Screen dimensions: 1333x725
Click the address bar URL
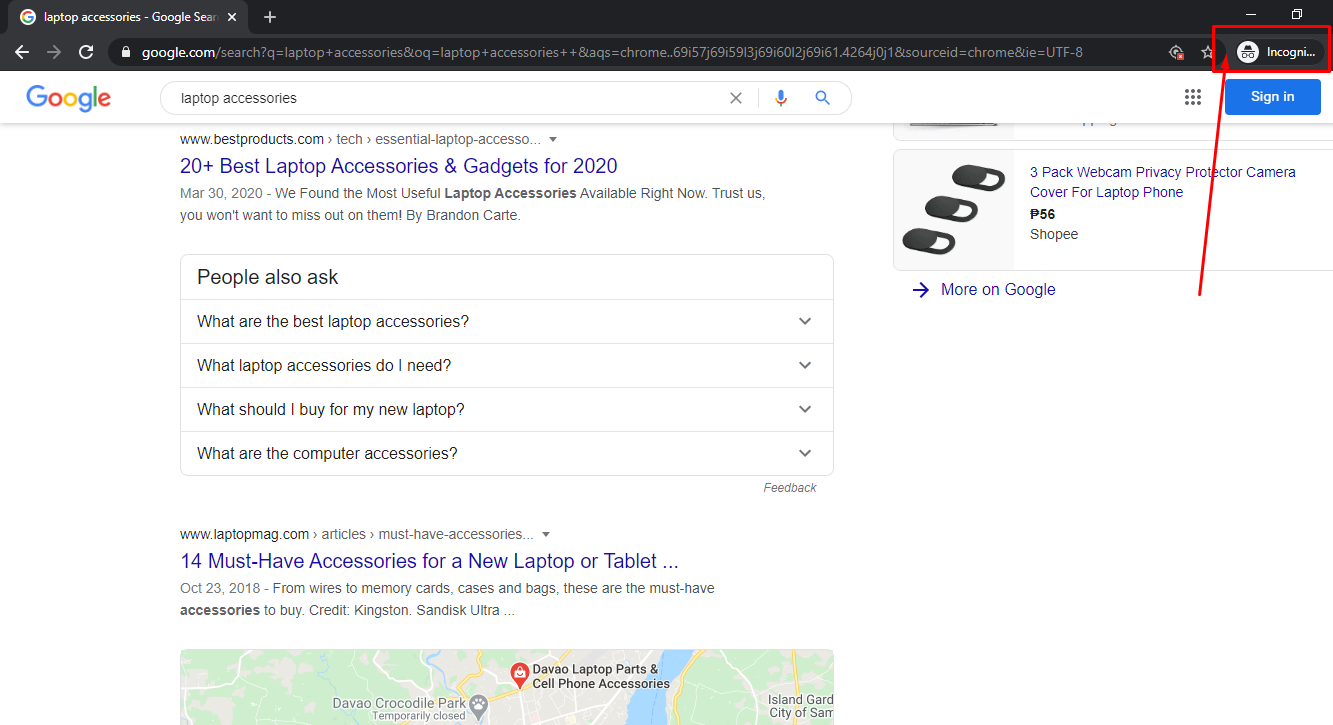[611, 52]
